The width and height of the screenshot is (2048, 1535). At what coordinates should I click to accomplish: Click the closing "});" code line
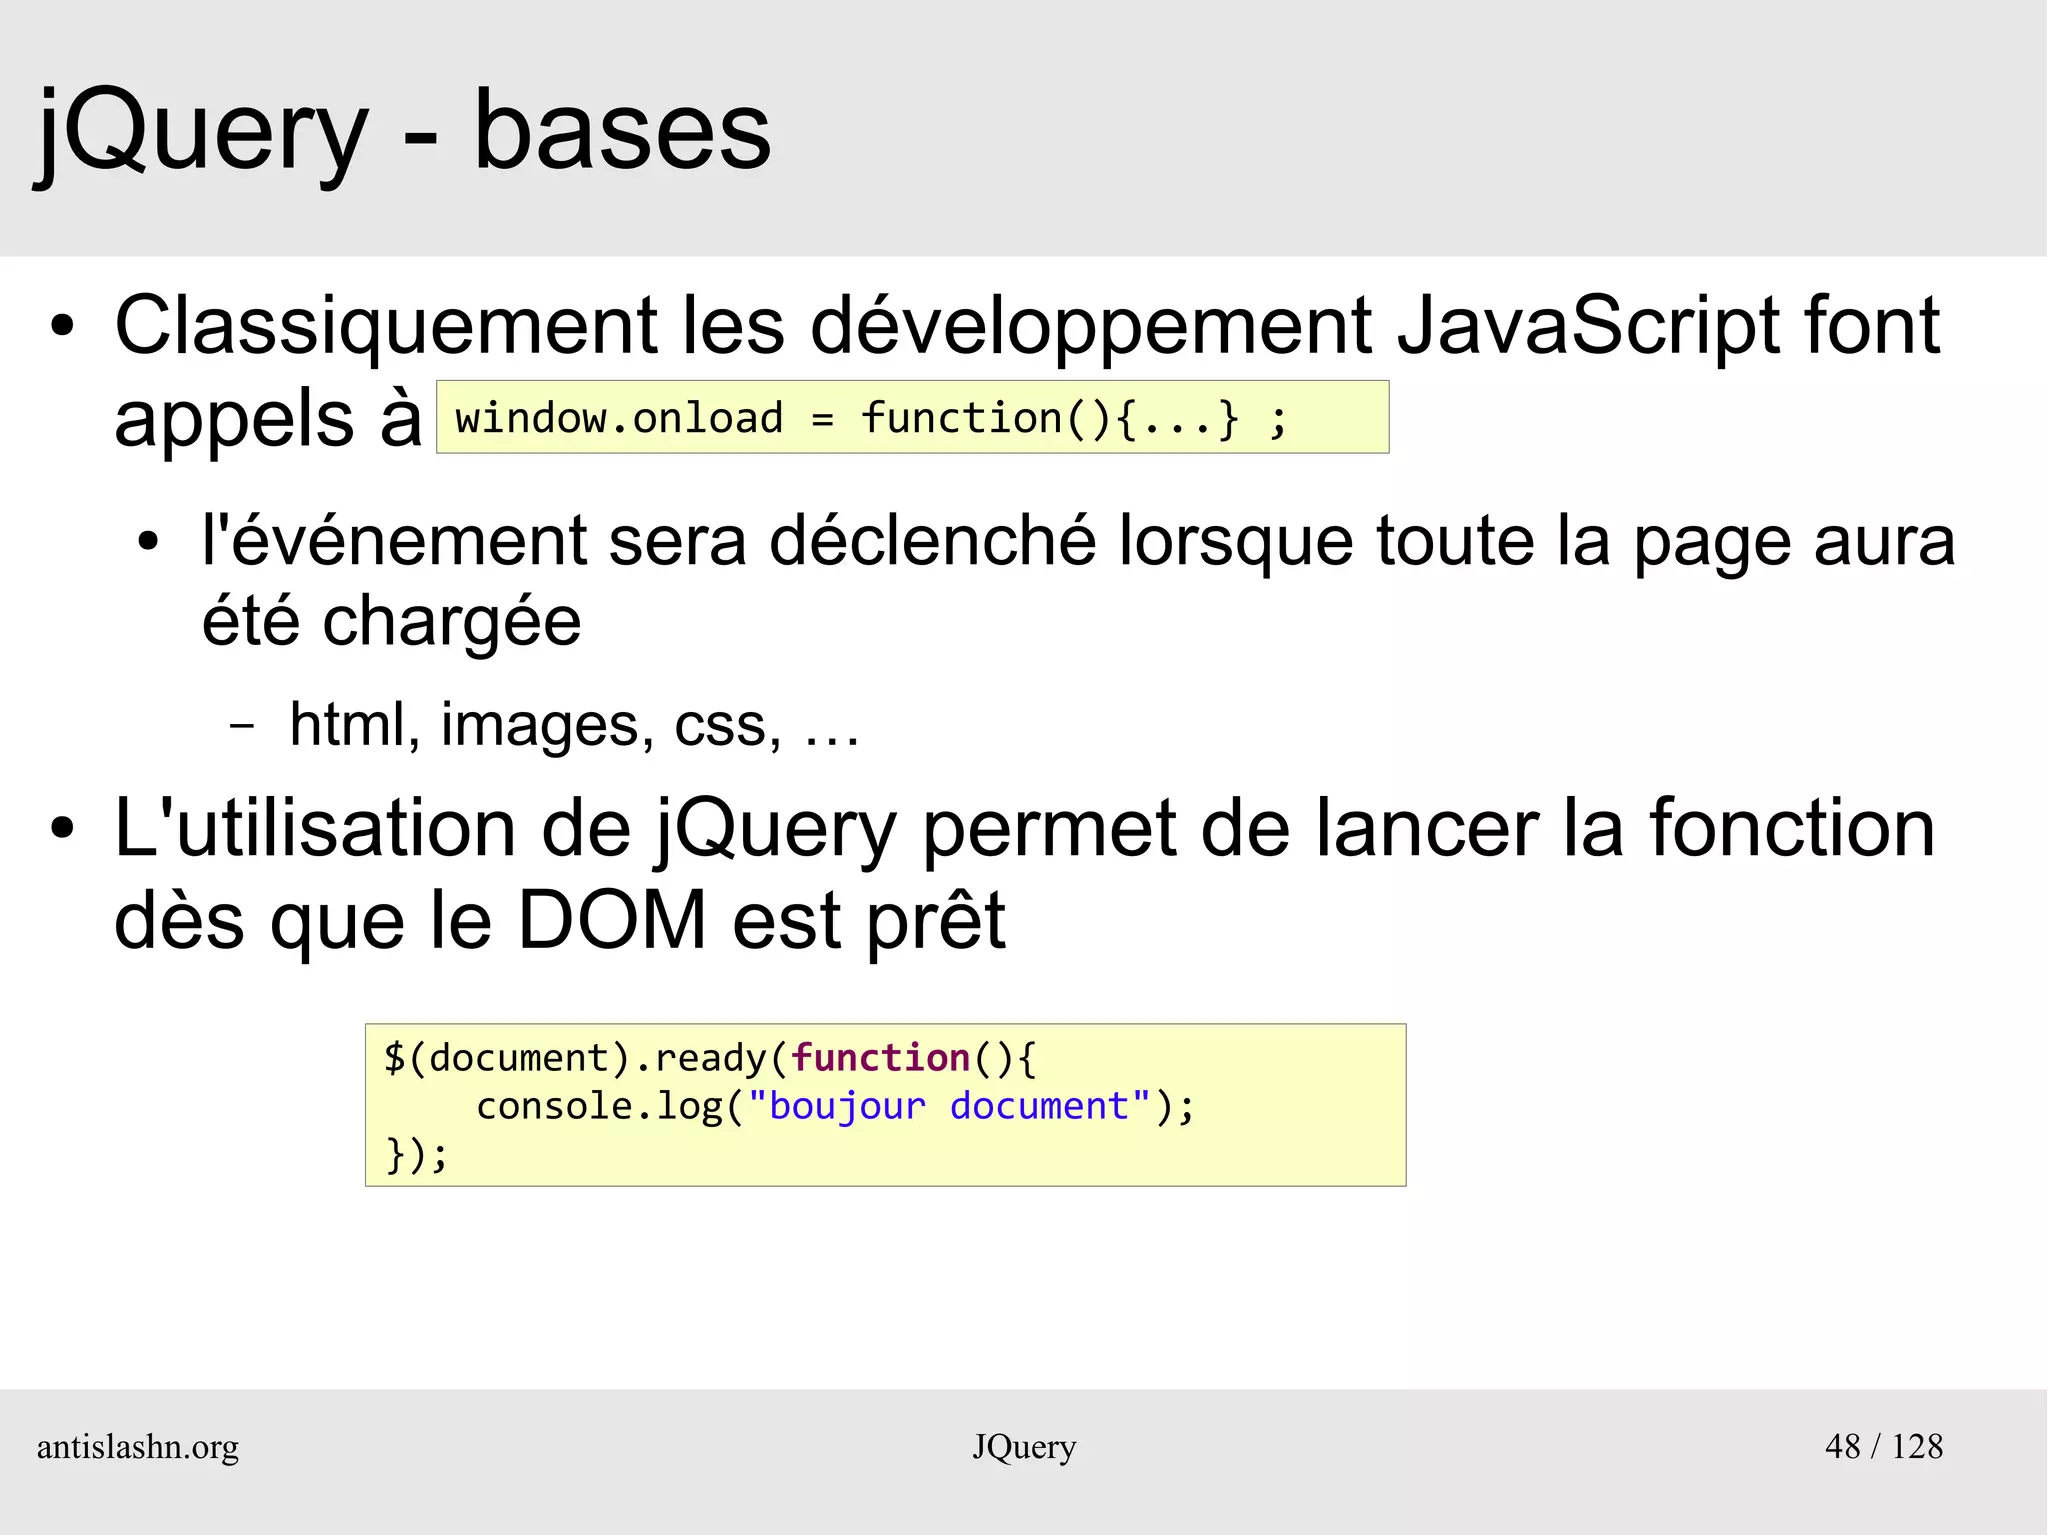[417, 1155]
